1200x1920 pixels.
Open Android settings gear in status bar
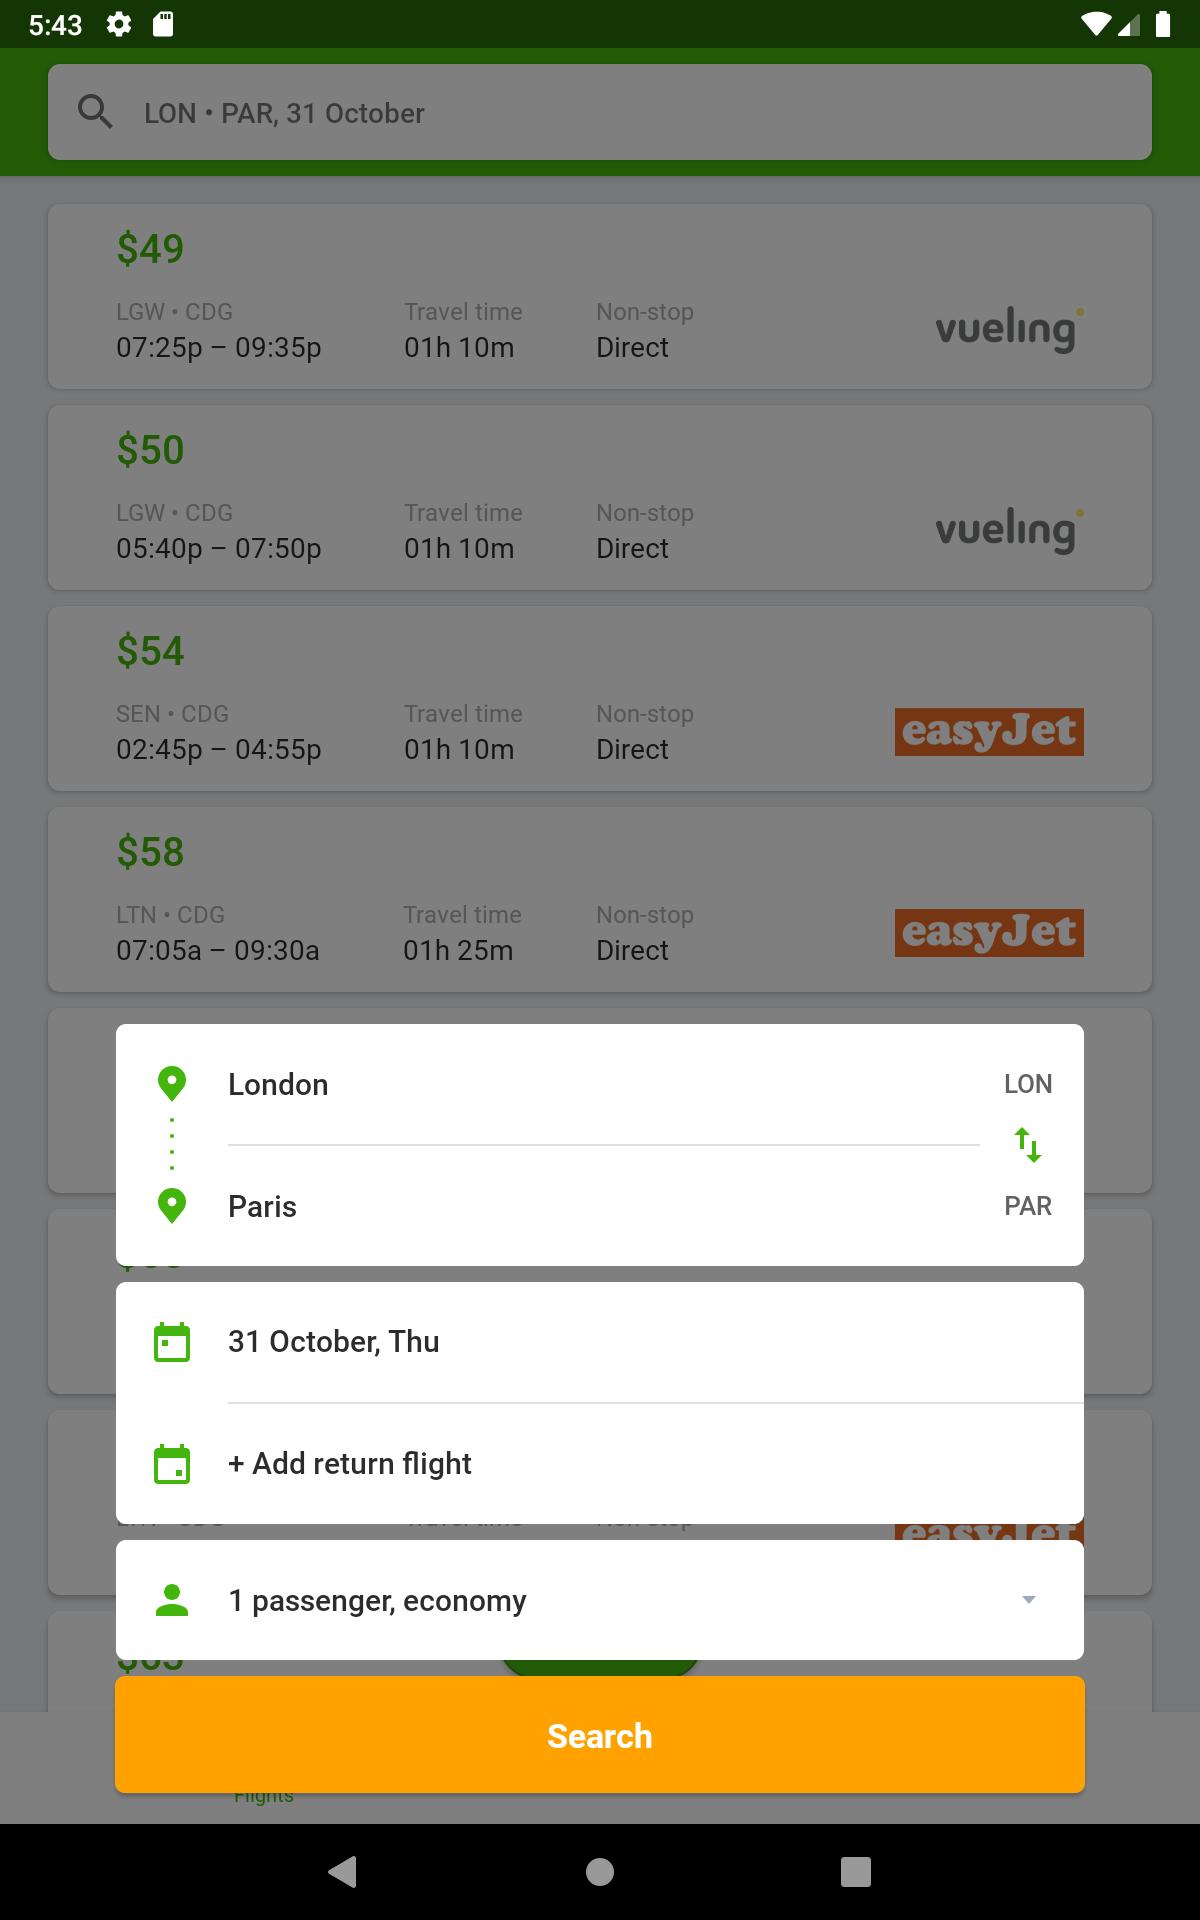(119, 24)
